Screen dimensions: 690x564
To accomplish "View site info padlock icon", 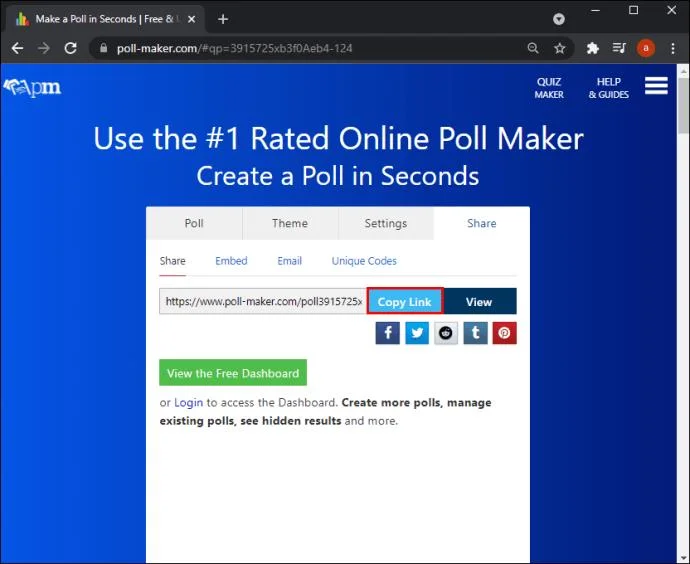I will 103,48.
